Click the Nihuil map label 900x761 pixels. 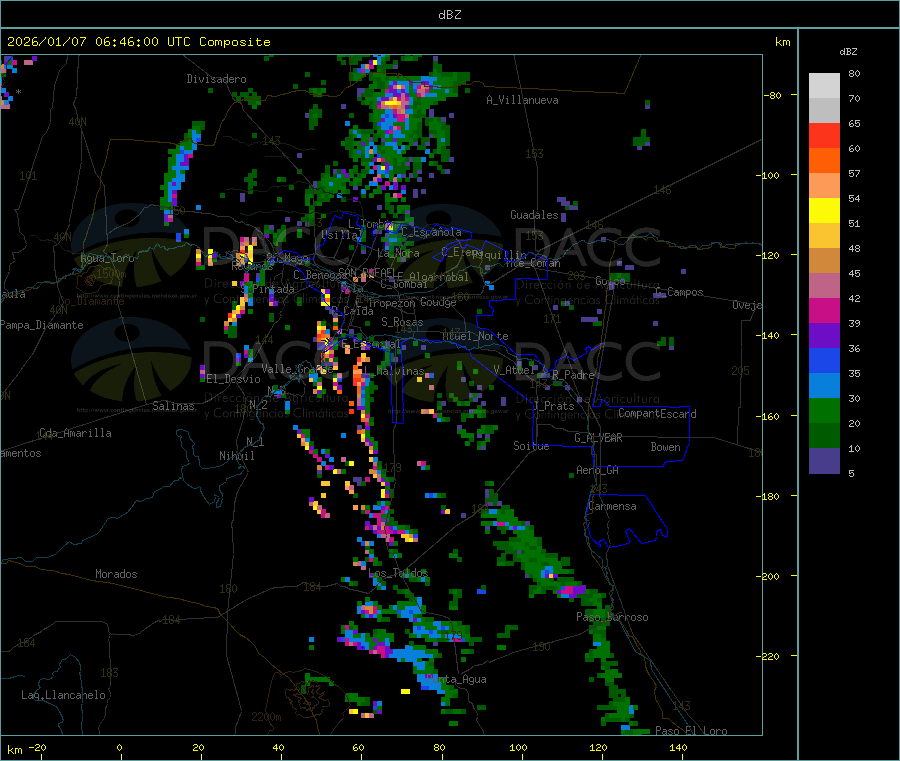coord(237,456)
